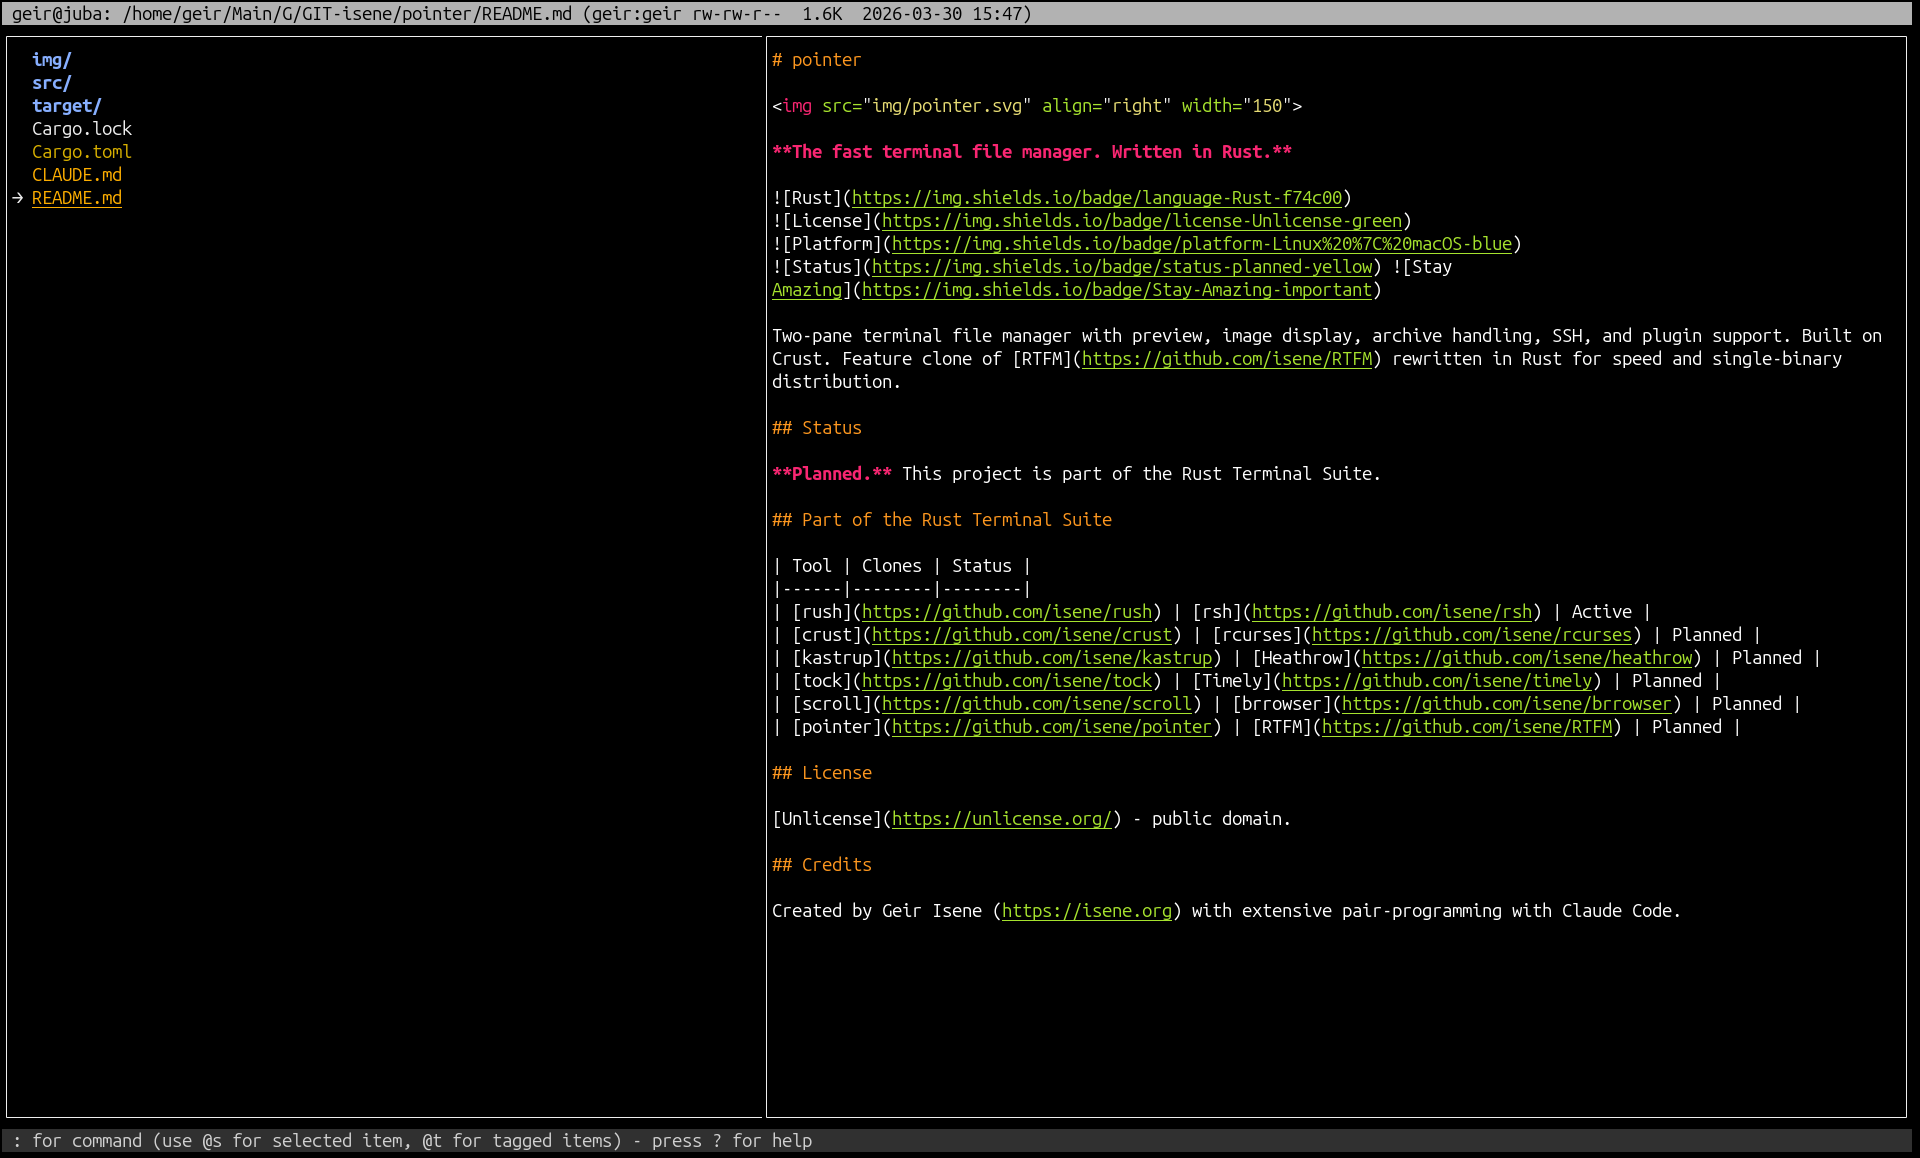Image resolution: width=1920 pixels, height=1158 pixels.
Task: Open the github.com/isene/heathrow link
Action: pos(1527,658)
